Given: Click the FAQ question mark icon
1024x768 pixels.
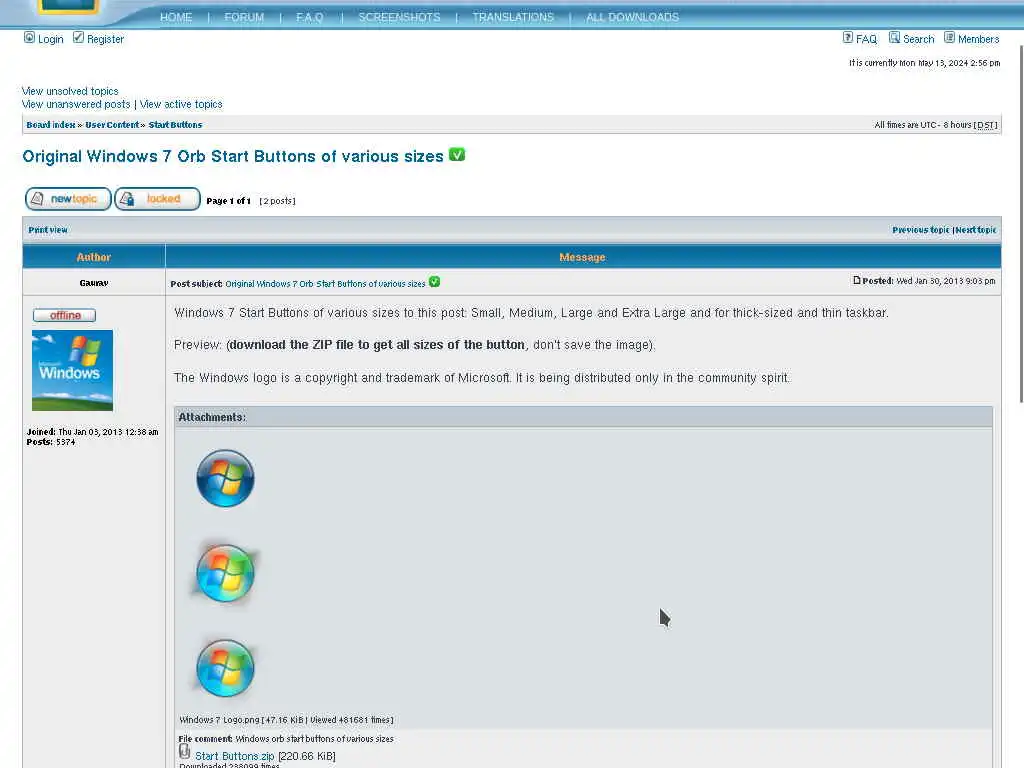Looking at the screenshot, I should coord(848,37).
